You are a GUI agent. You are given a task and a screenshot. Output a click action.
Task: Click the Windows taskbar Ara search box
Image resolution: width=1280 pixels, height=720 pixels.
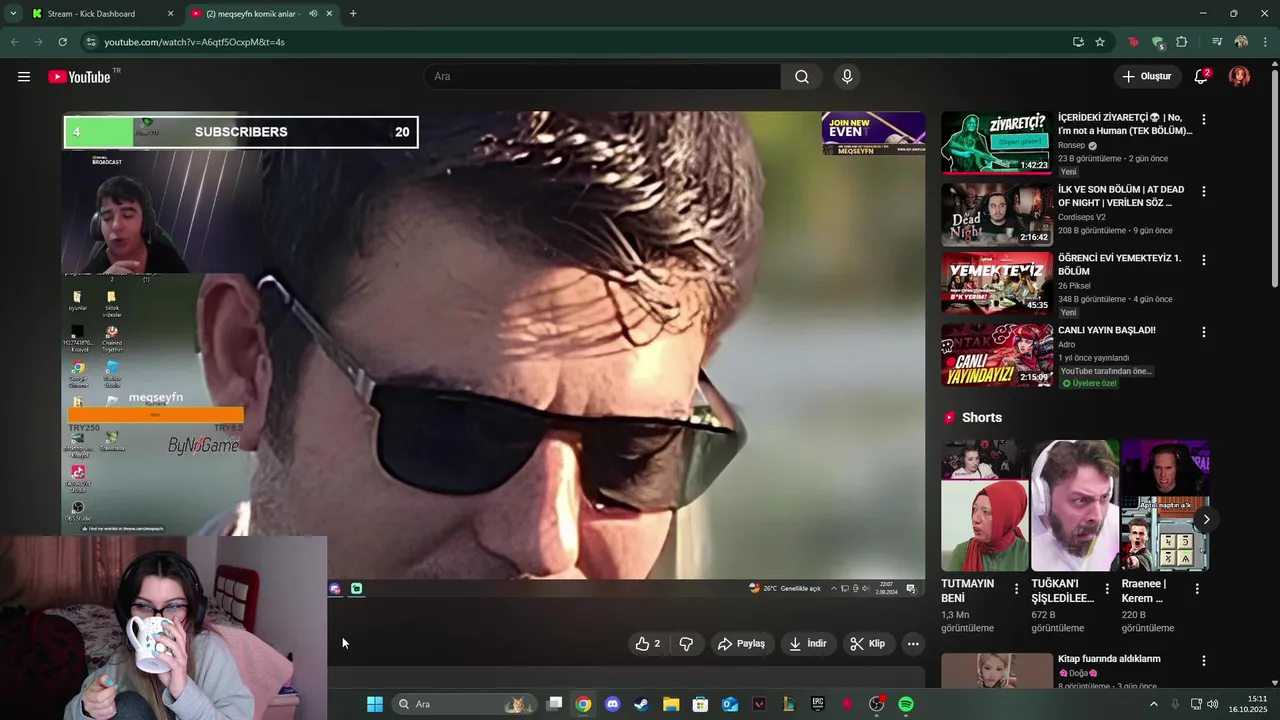pyautogui.click(x=464, y=704)
